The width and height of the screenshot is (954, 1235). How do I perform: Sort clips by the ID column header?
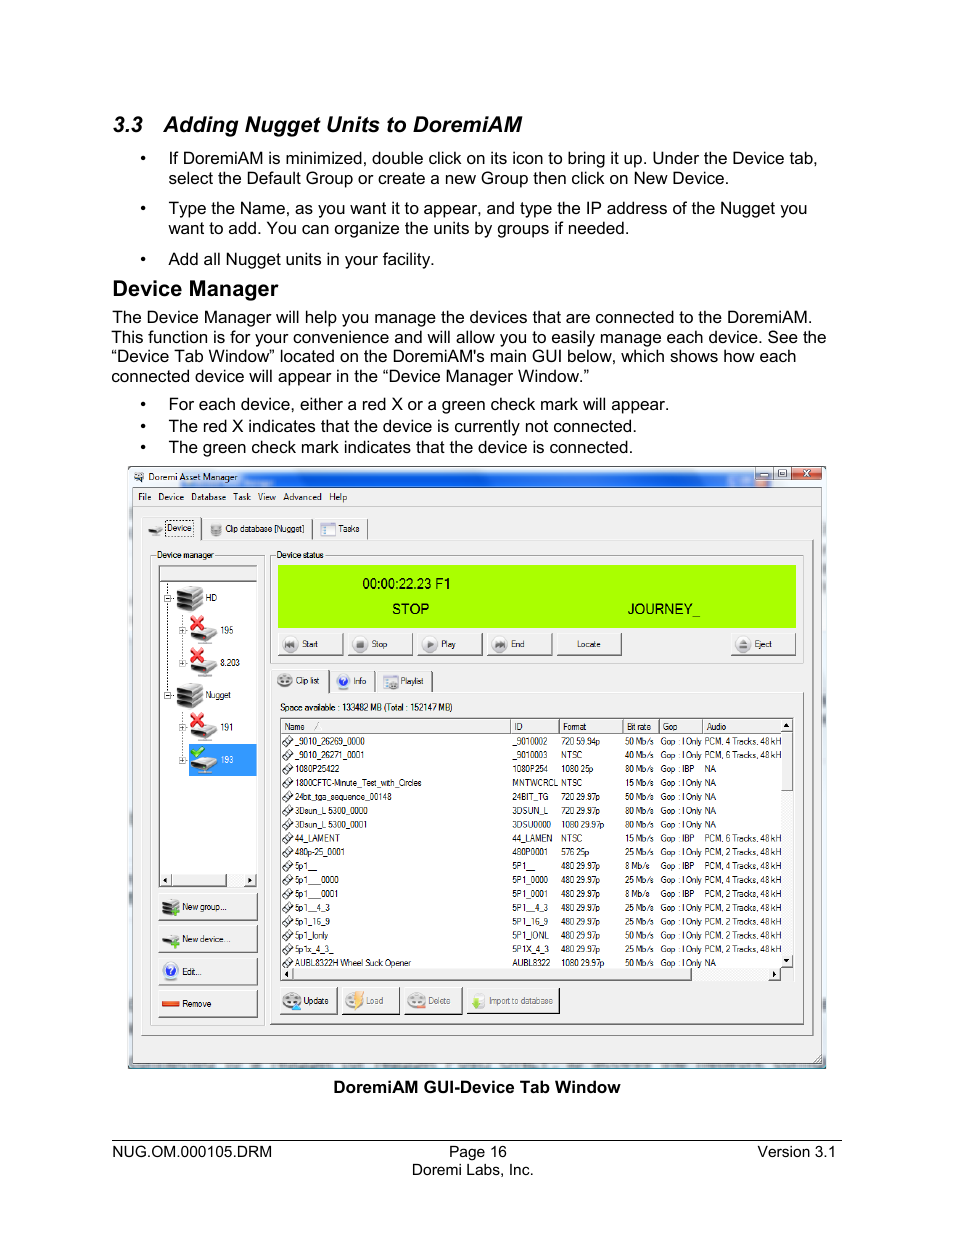[534, 727]
